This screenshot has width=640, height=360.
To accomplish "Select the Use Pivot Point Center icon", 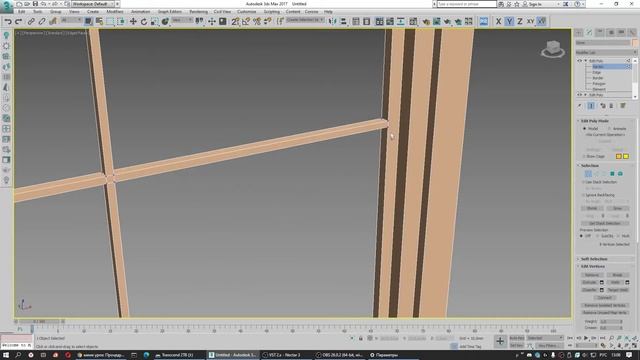I will [200, 21].
